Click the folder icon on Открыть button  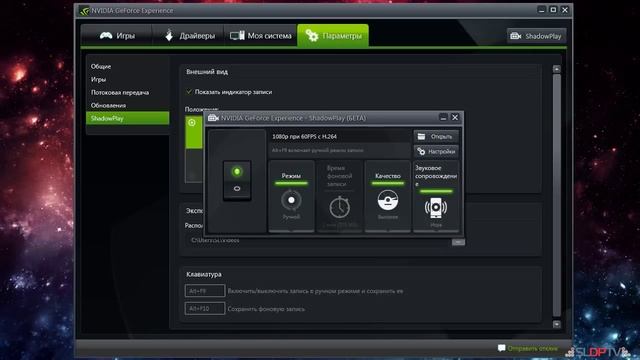(x=422, y=136)
